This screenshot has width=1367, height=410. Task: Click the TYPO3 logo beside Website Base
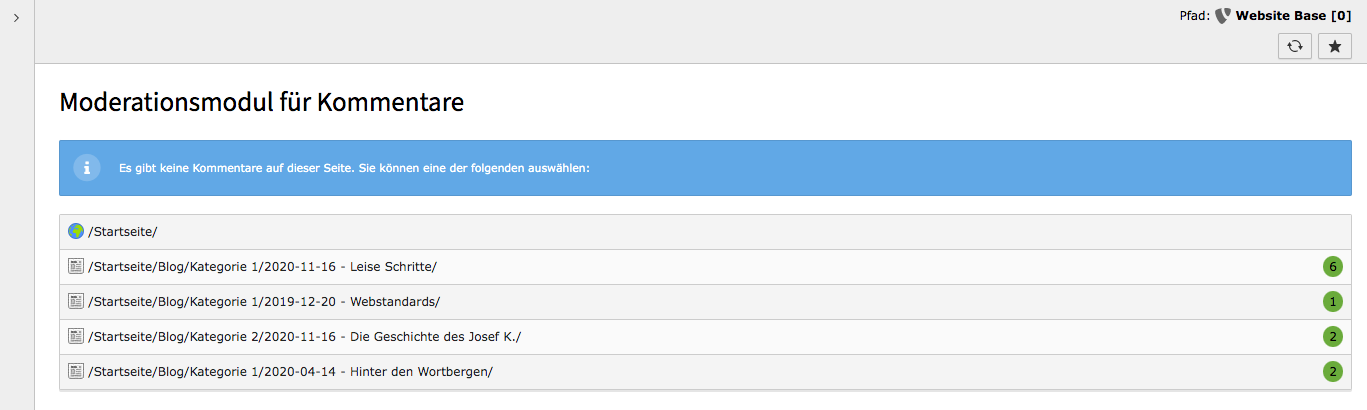tap(1223, 15)
